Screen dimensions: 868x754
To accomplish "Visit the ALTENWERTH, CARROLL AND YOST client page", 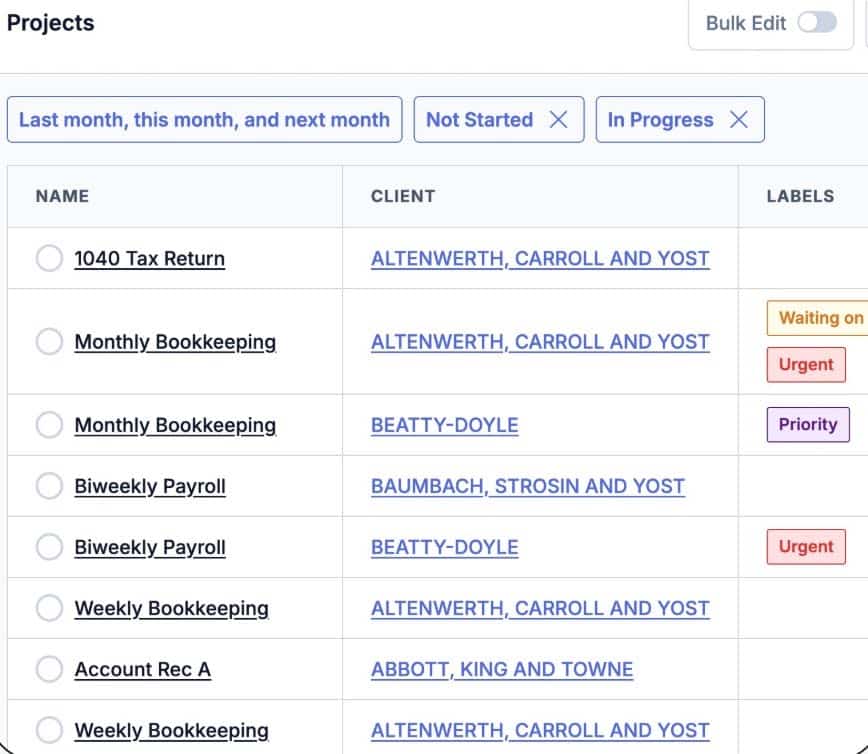I will (541, 258).
